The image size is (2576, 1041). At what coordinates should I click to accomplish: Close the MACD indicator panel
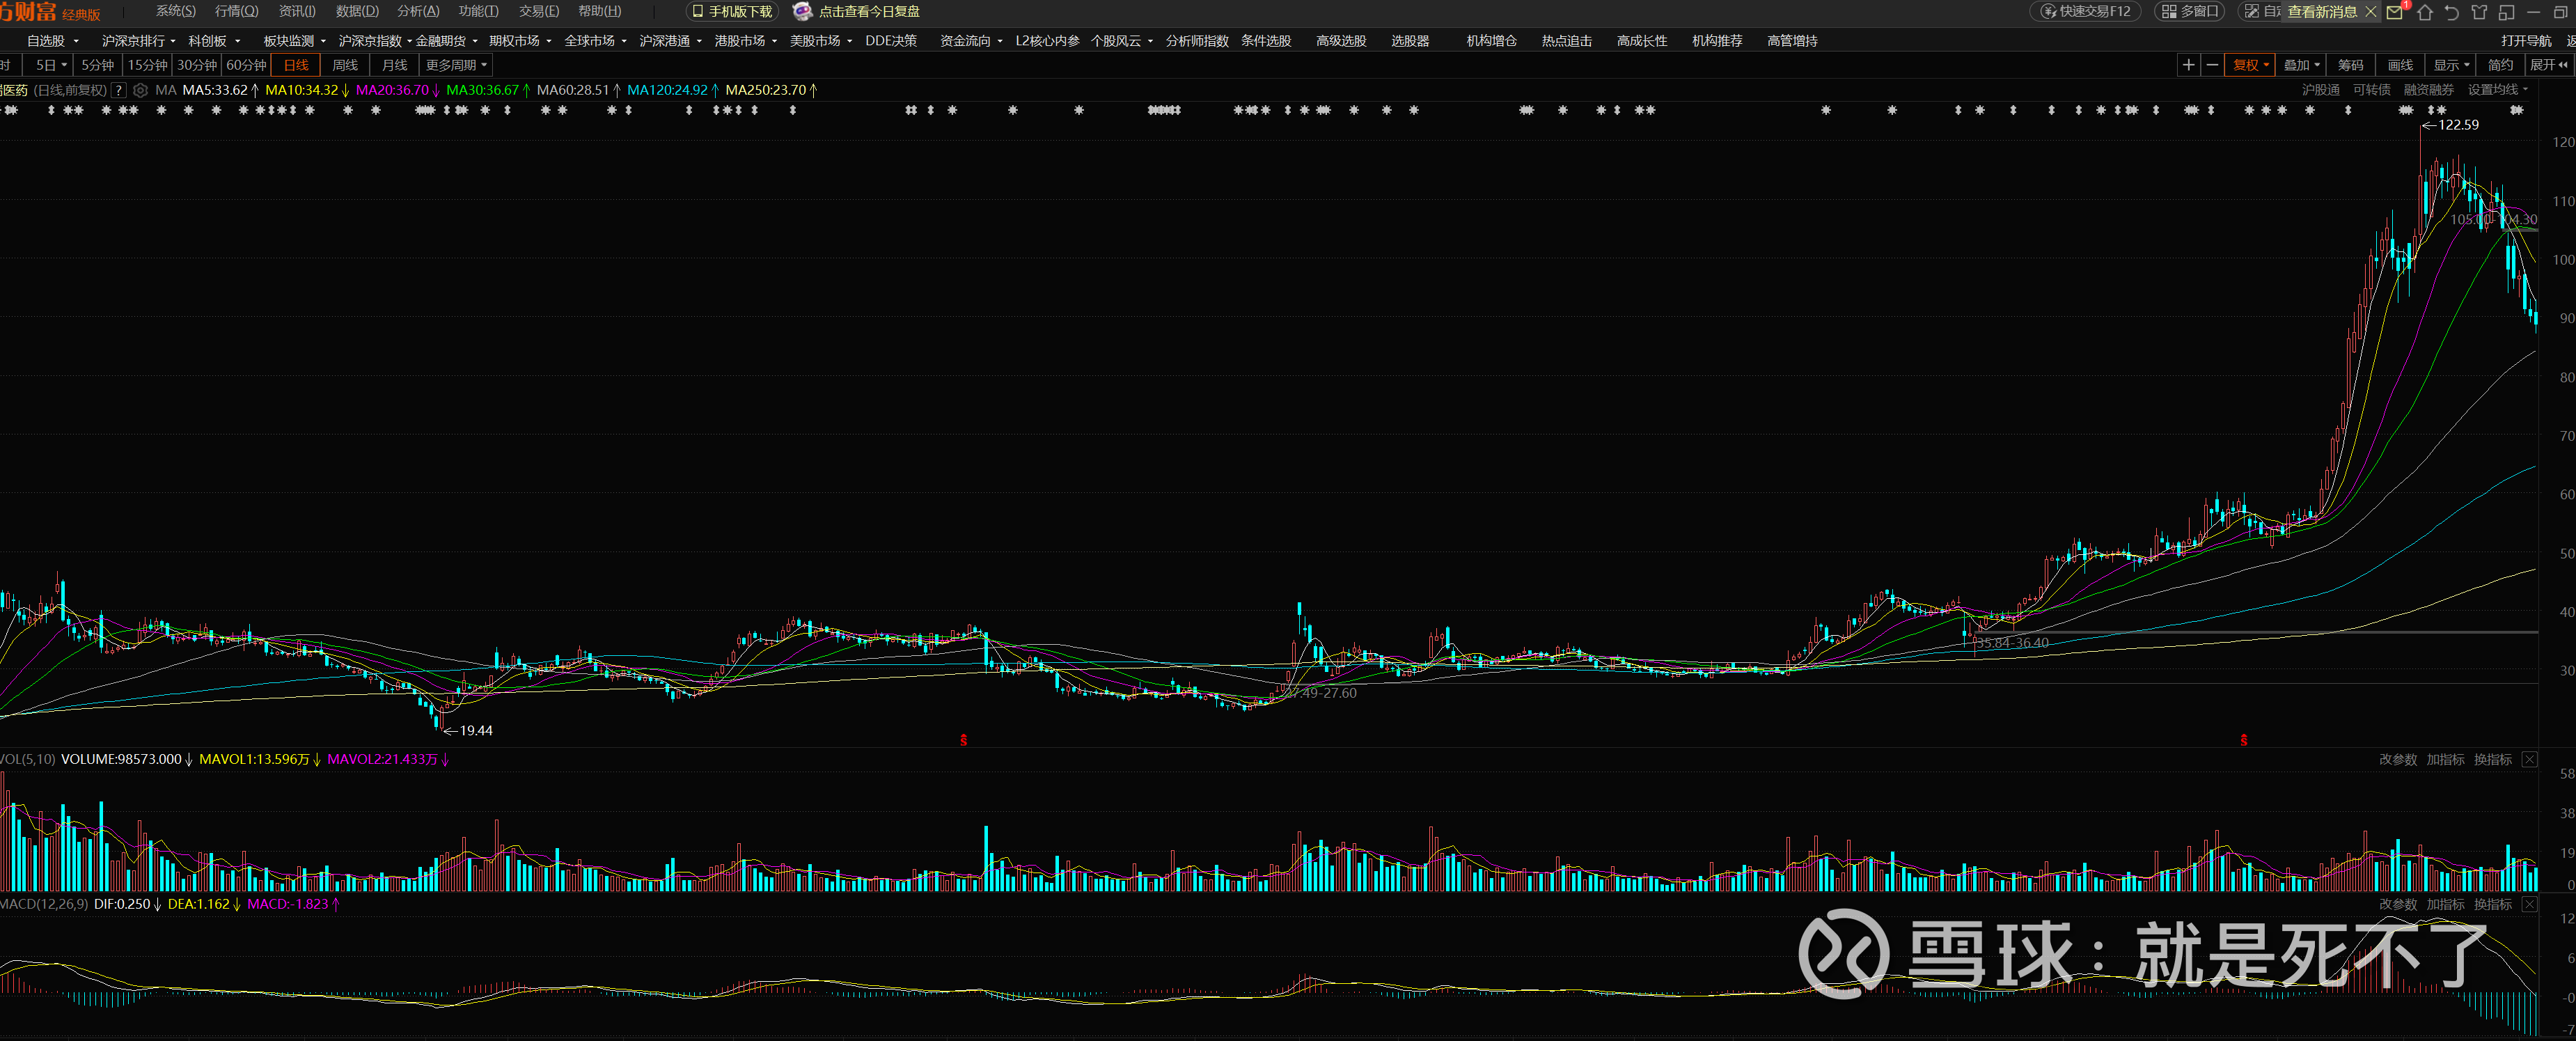2529,904
